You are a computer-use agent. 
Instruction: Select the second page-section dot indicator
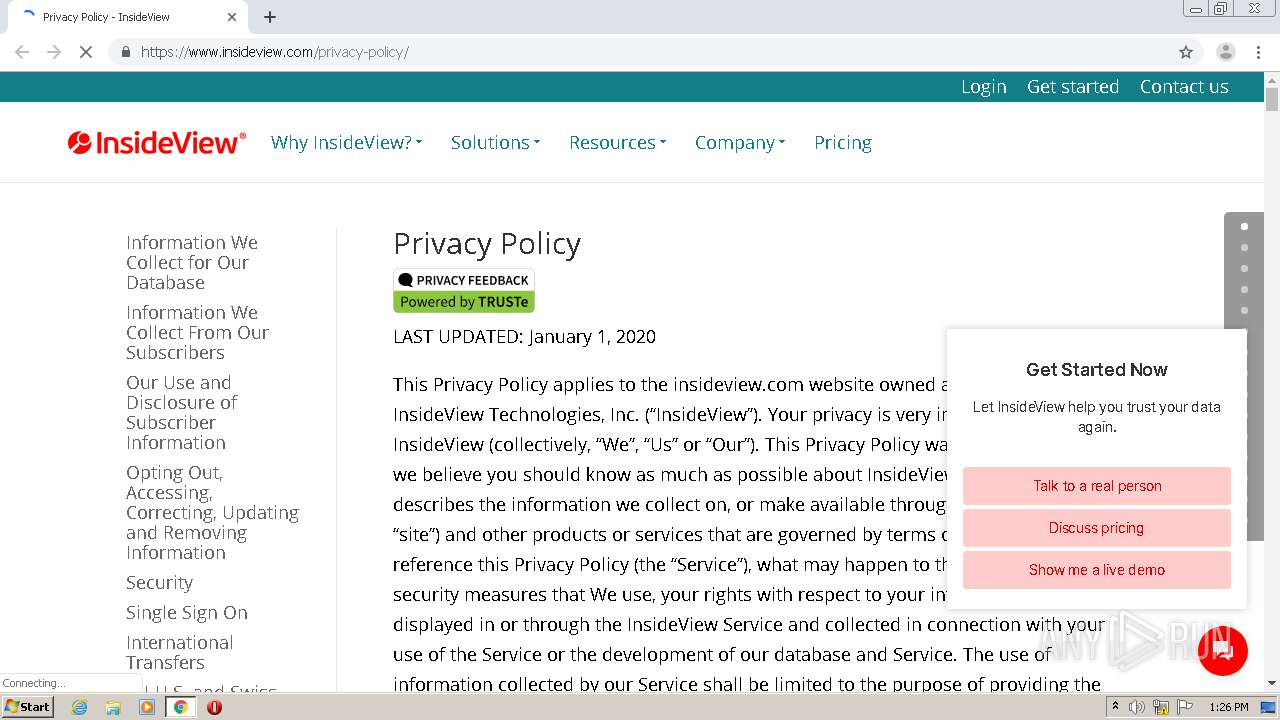[x=1244, y=248]
